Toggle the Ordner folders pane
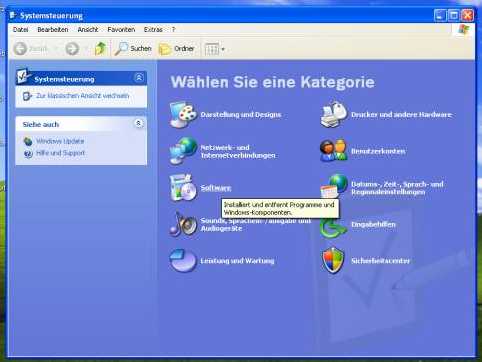482x362 pixels. 177,49
